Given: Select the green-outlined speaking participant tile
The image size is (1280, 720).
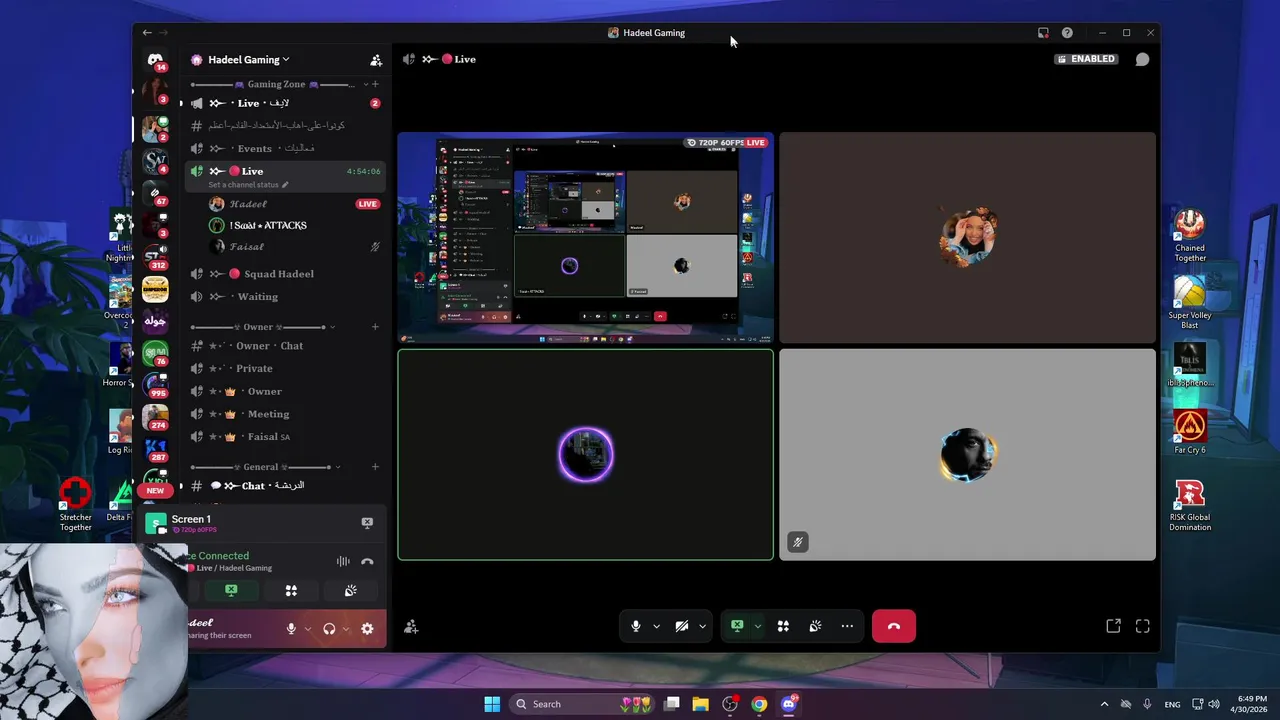Looking at the screenshot, I should (585, 454).
